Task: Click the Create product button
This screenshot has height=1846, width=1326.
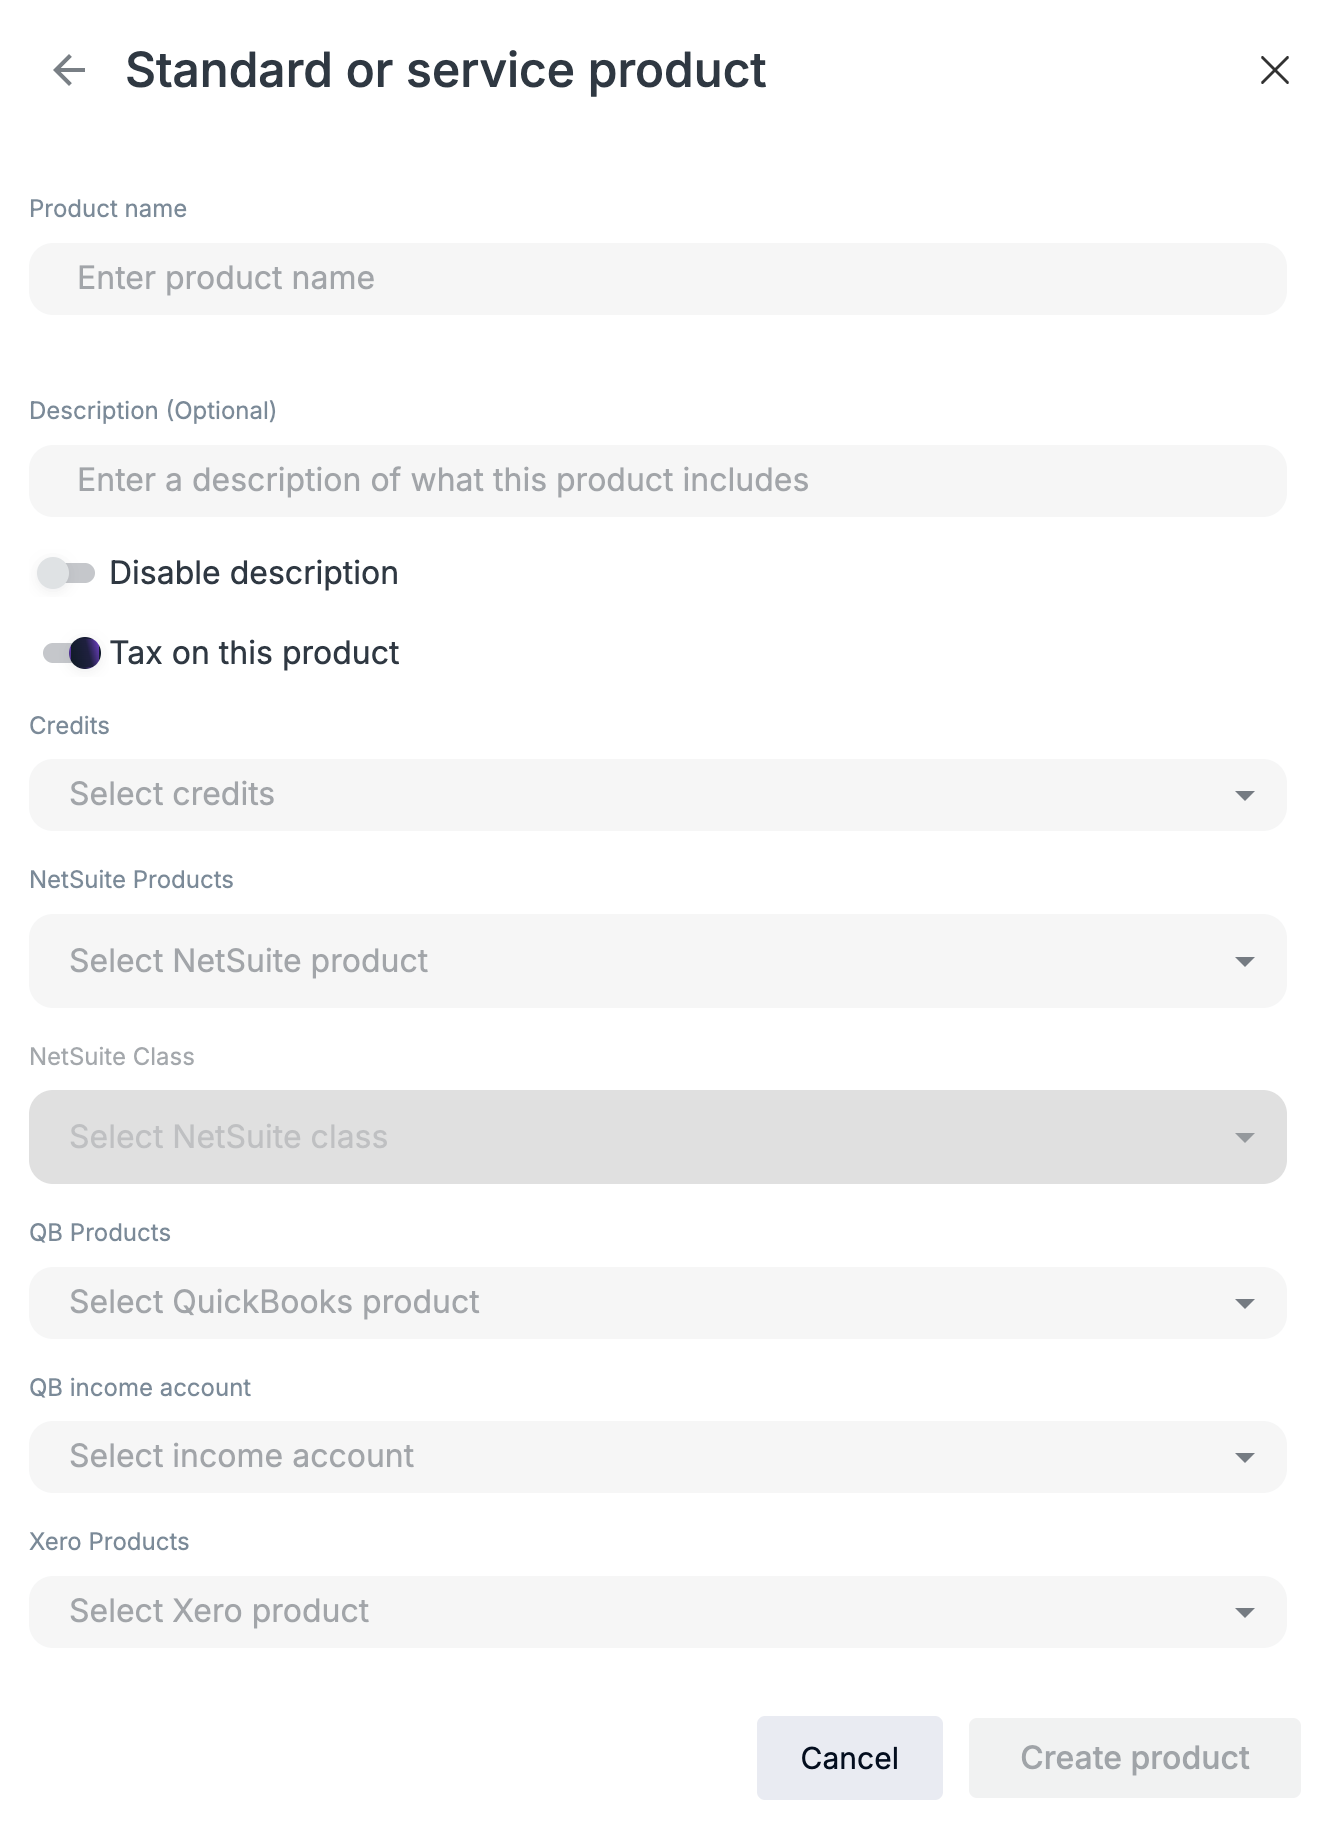Action: coord(1135,1758)
